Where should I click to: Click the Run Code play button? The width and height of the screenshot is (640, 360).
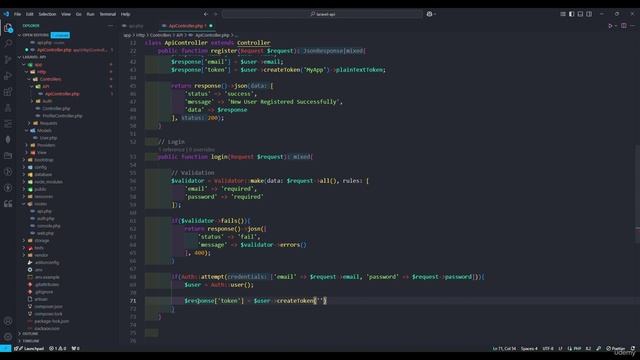pyautogui.click(x=610, y=26)
